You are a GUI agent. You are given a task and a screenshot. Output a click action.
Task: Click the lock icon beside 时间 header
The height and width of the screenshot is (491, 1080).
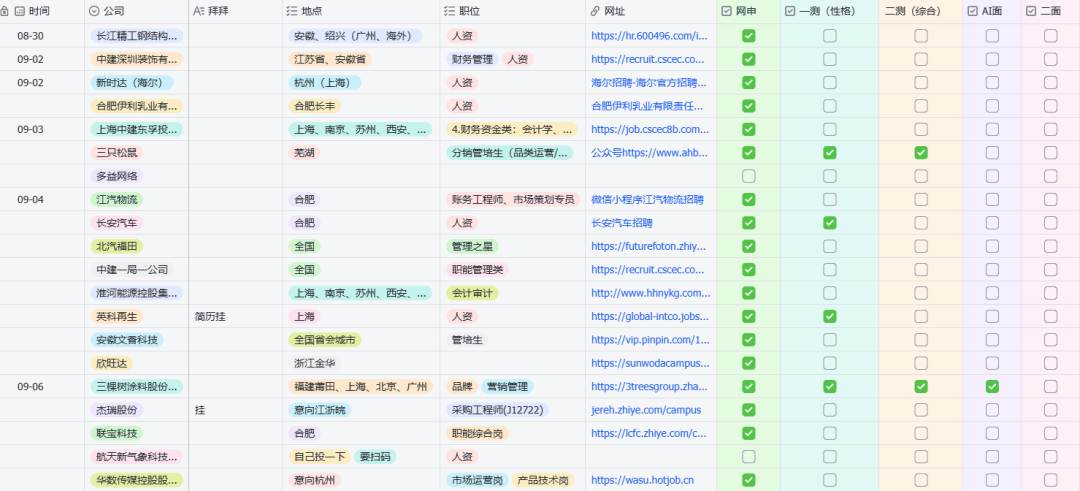(x=6, y=12)
